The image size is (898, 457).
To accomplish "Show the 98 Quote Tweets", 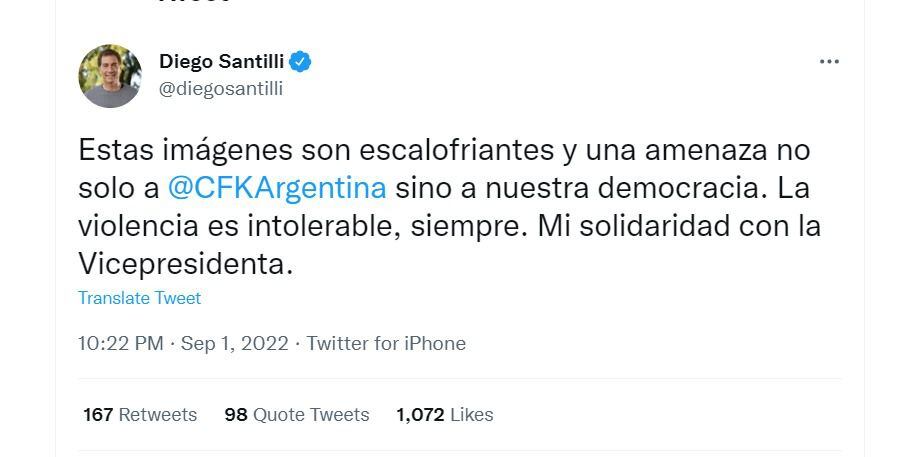I will pyautogui.click(x=297, y=414).
